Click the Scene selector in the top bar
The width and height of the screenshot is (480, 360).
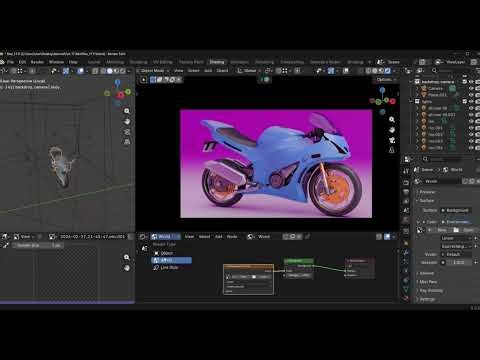393,62
